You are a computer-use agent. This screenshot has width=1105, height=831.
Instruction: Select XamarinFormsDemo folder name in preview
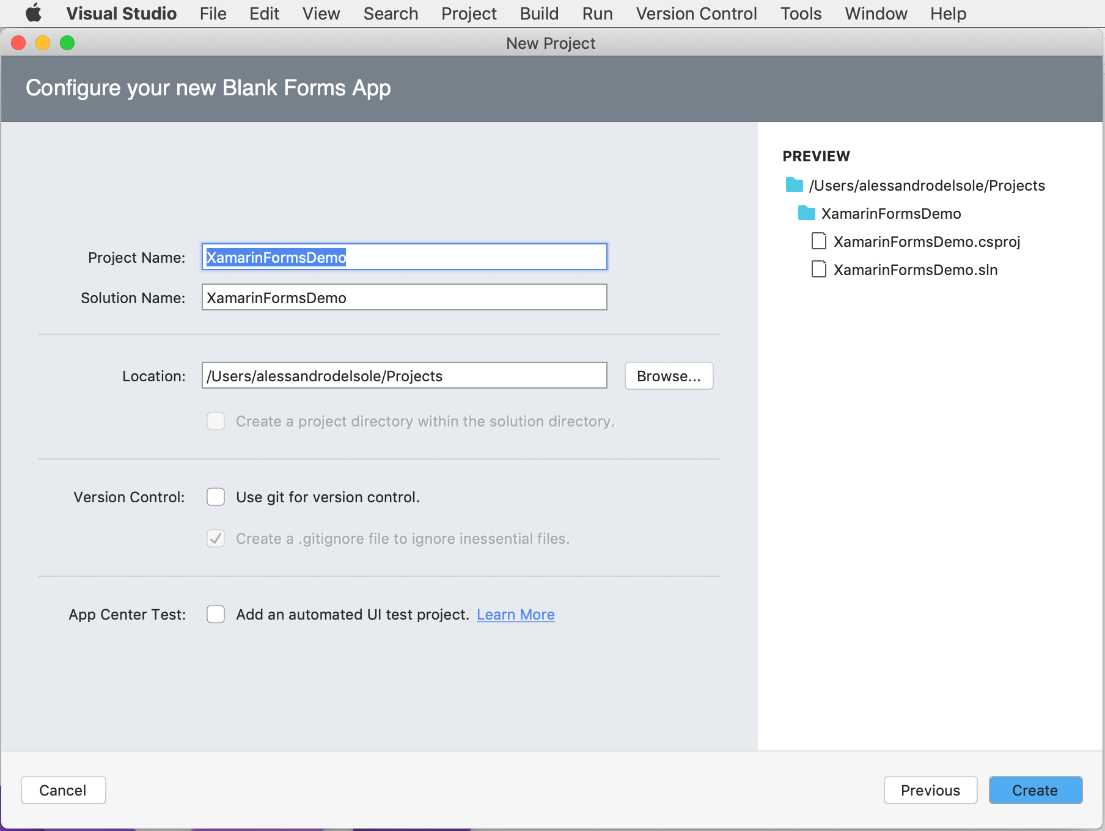[891, 214]
